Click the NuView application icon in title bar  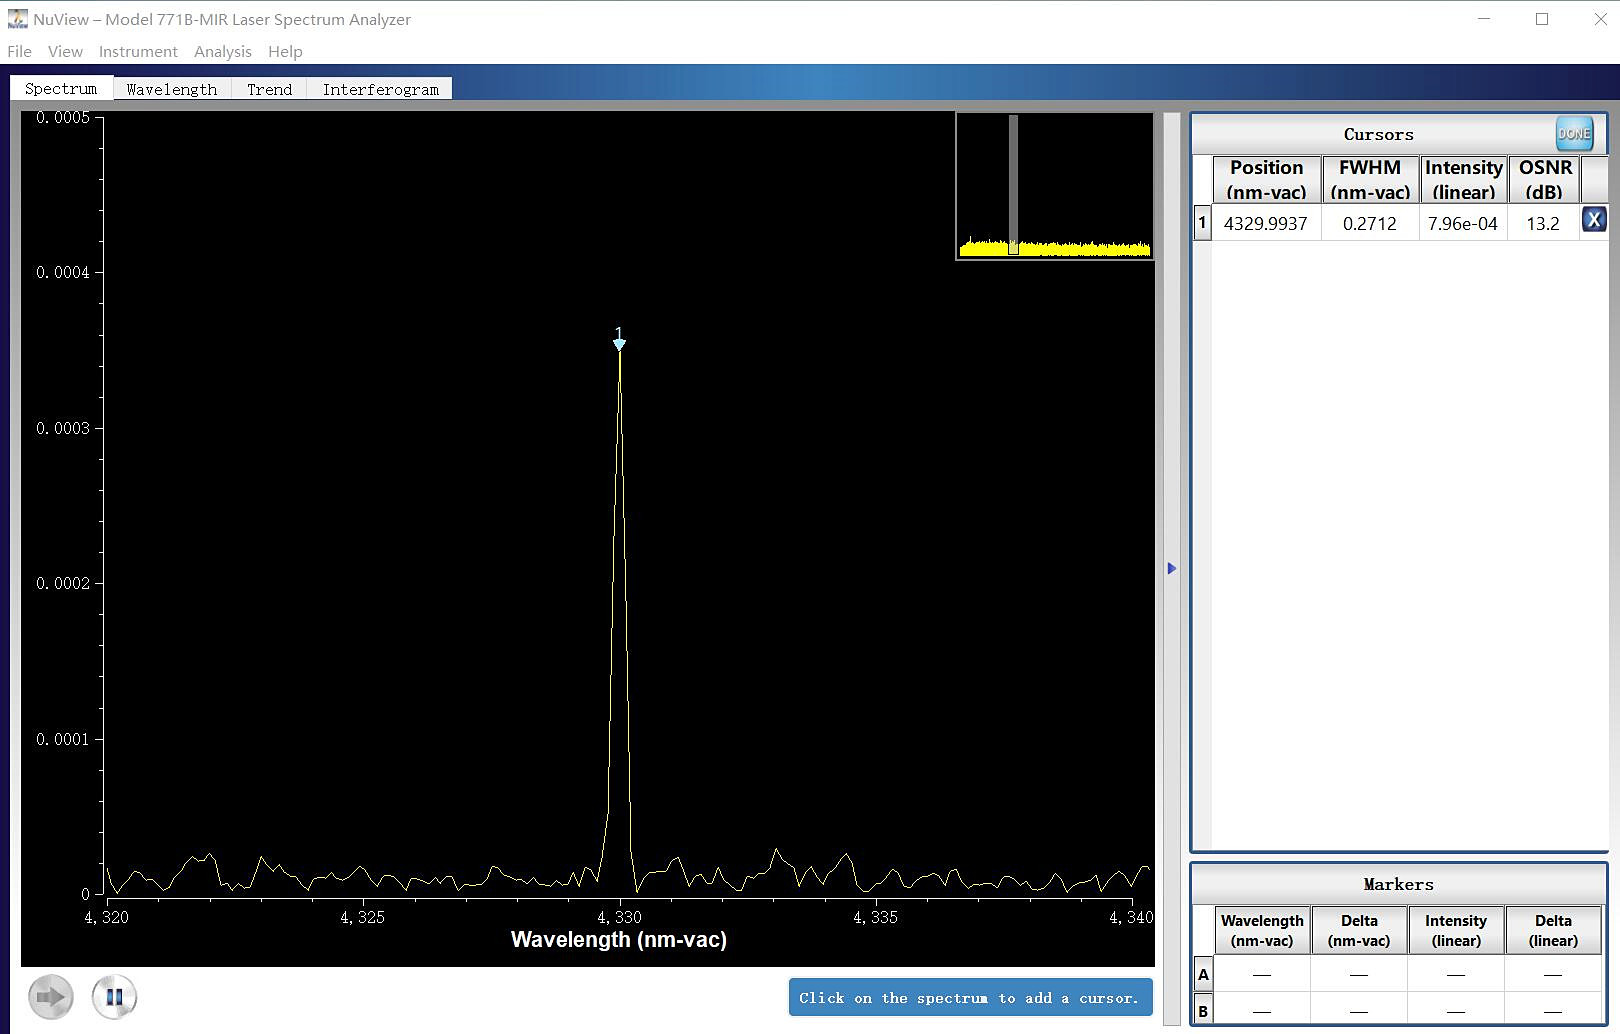[x=17, y=19]
